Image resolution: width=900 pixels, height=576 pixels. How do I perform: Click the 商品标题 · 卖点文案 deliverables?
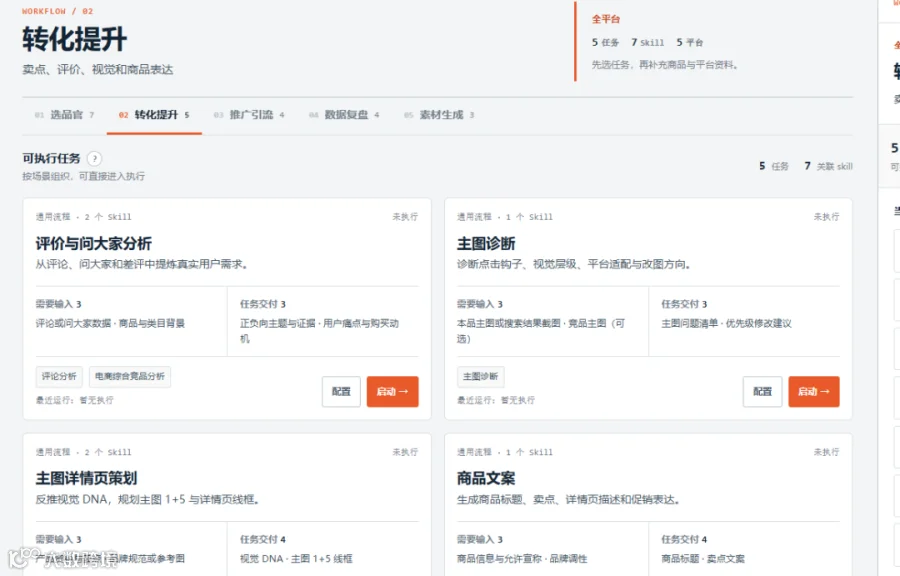pyautogui.click(x=703, y=559)
